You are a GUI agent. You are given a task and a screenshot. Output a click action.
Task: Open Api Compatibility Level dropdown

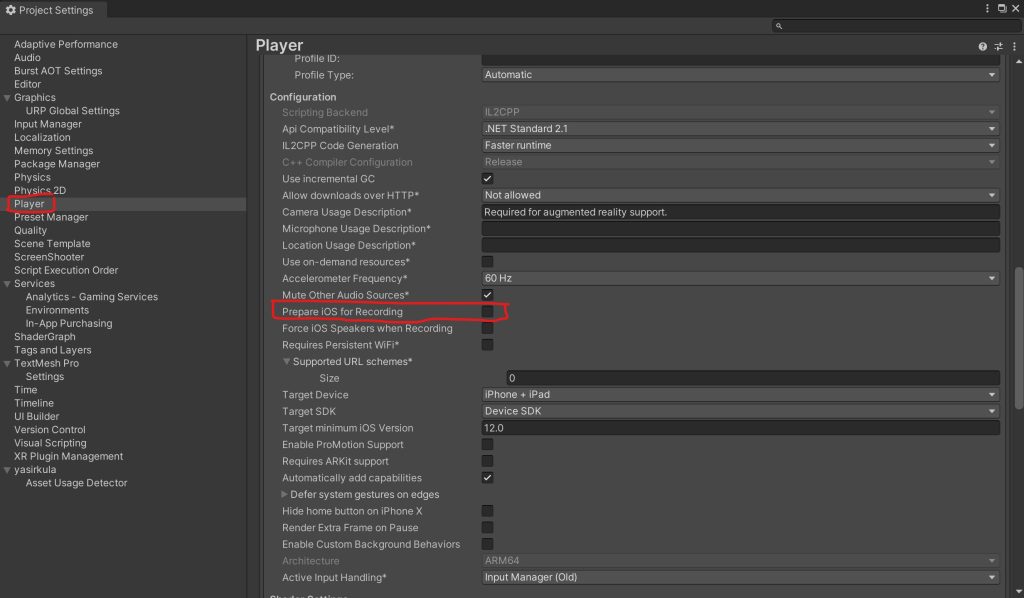click(x=741, y=129)
